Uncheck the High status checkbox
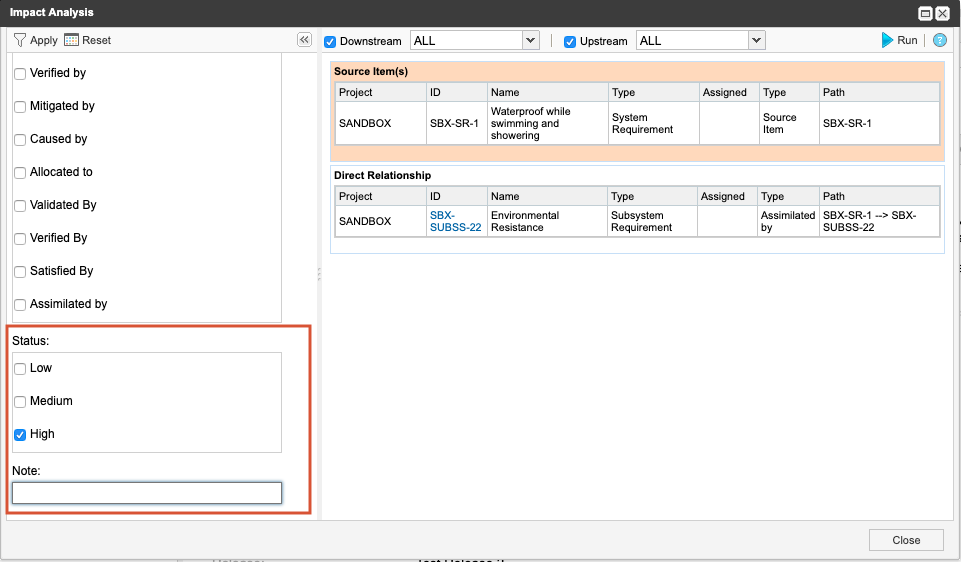This screenshot has height=562, width=961. [20, 435]
